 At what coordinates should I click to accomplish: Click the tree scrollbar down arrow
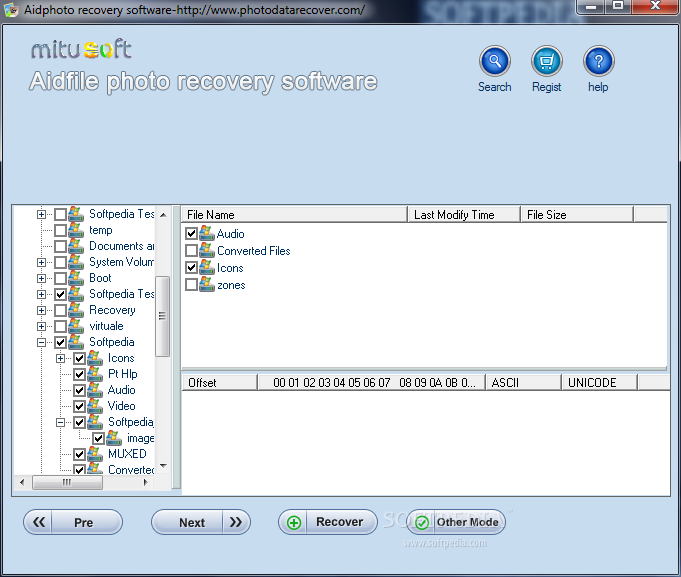click(163, 466)
